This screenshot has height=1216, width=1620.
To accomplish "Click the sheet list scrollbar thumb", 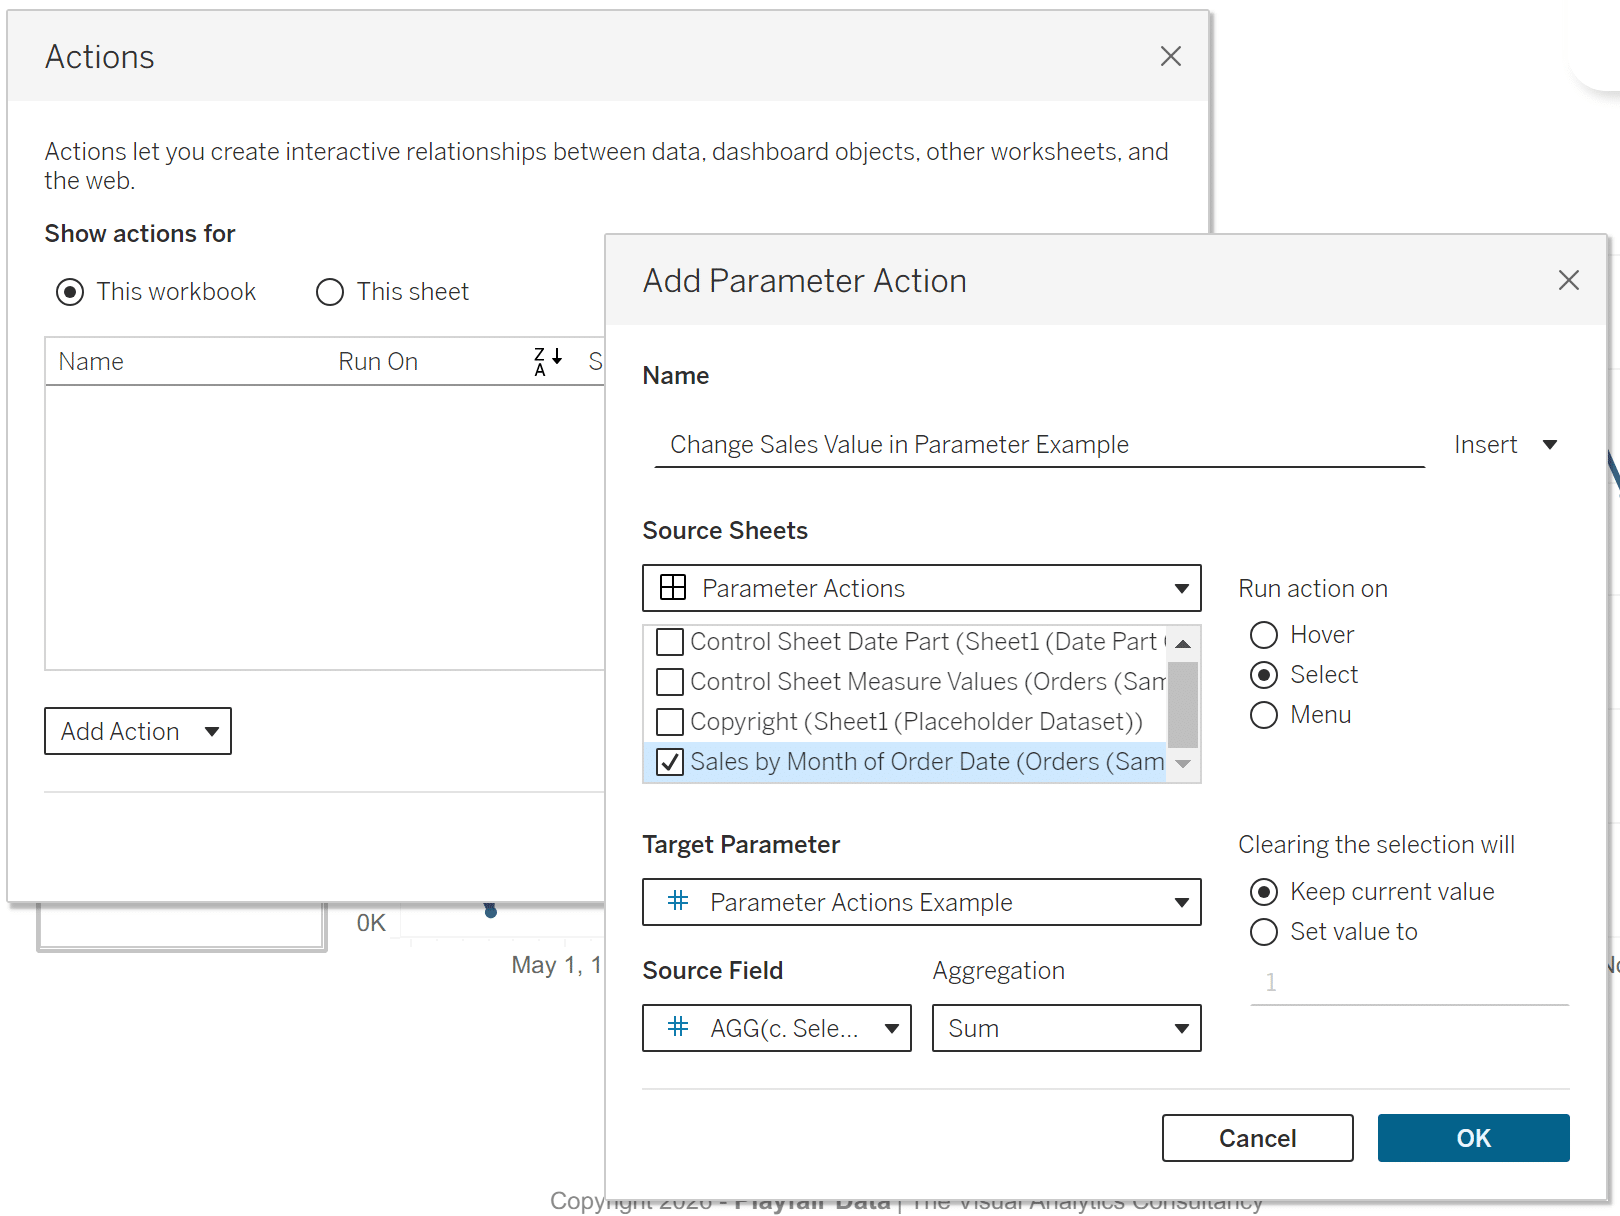I will tap(1183, 704).
